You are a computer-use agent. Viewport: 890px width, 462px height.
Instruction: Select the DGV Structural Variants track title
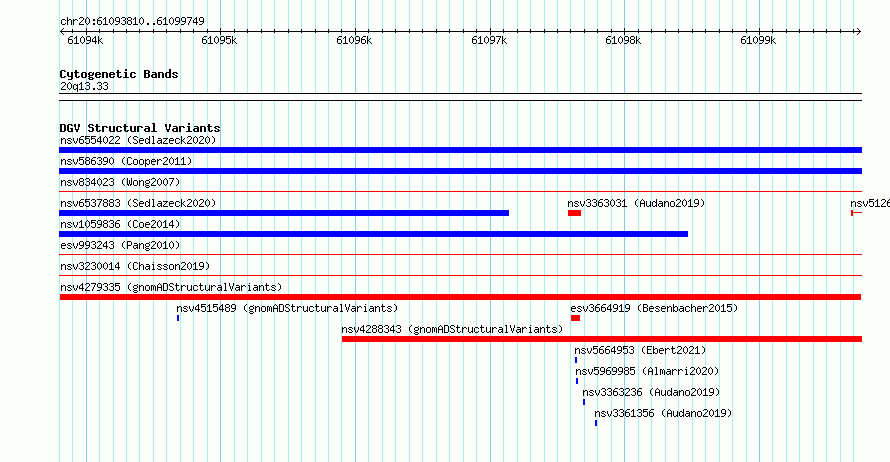[140, 128]
